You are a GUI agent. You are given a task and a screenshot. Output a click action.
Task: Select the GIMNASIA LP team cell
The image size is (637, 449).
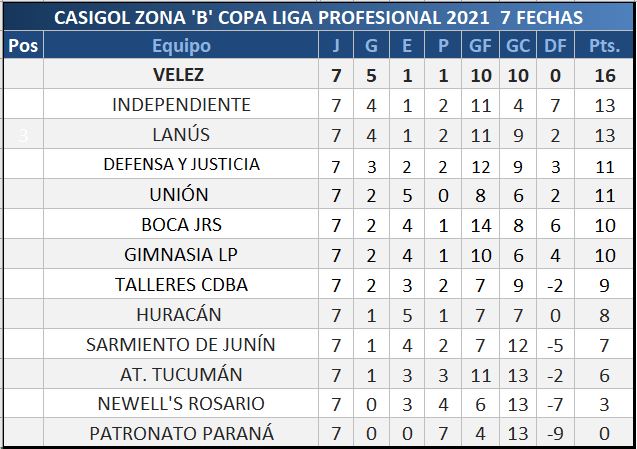tap(181, 255)
